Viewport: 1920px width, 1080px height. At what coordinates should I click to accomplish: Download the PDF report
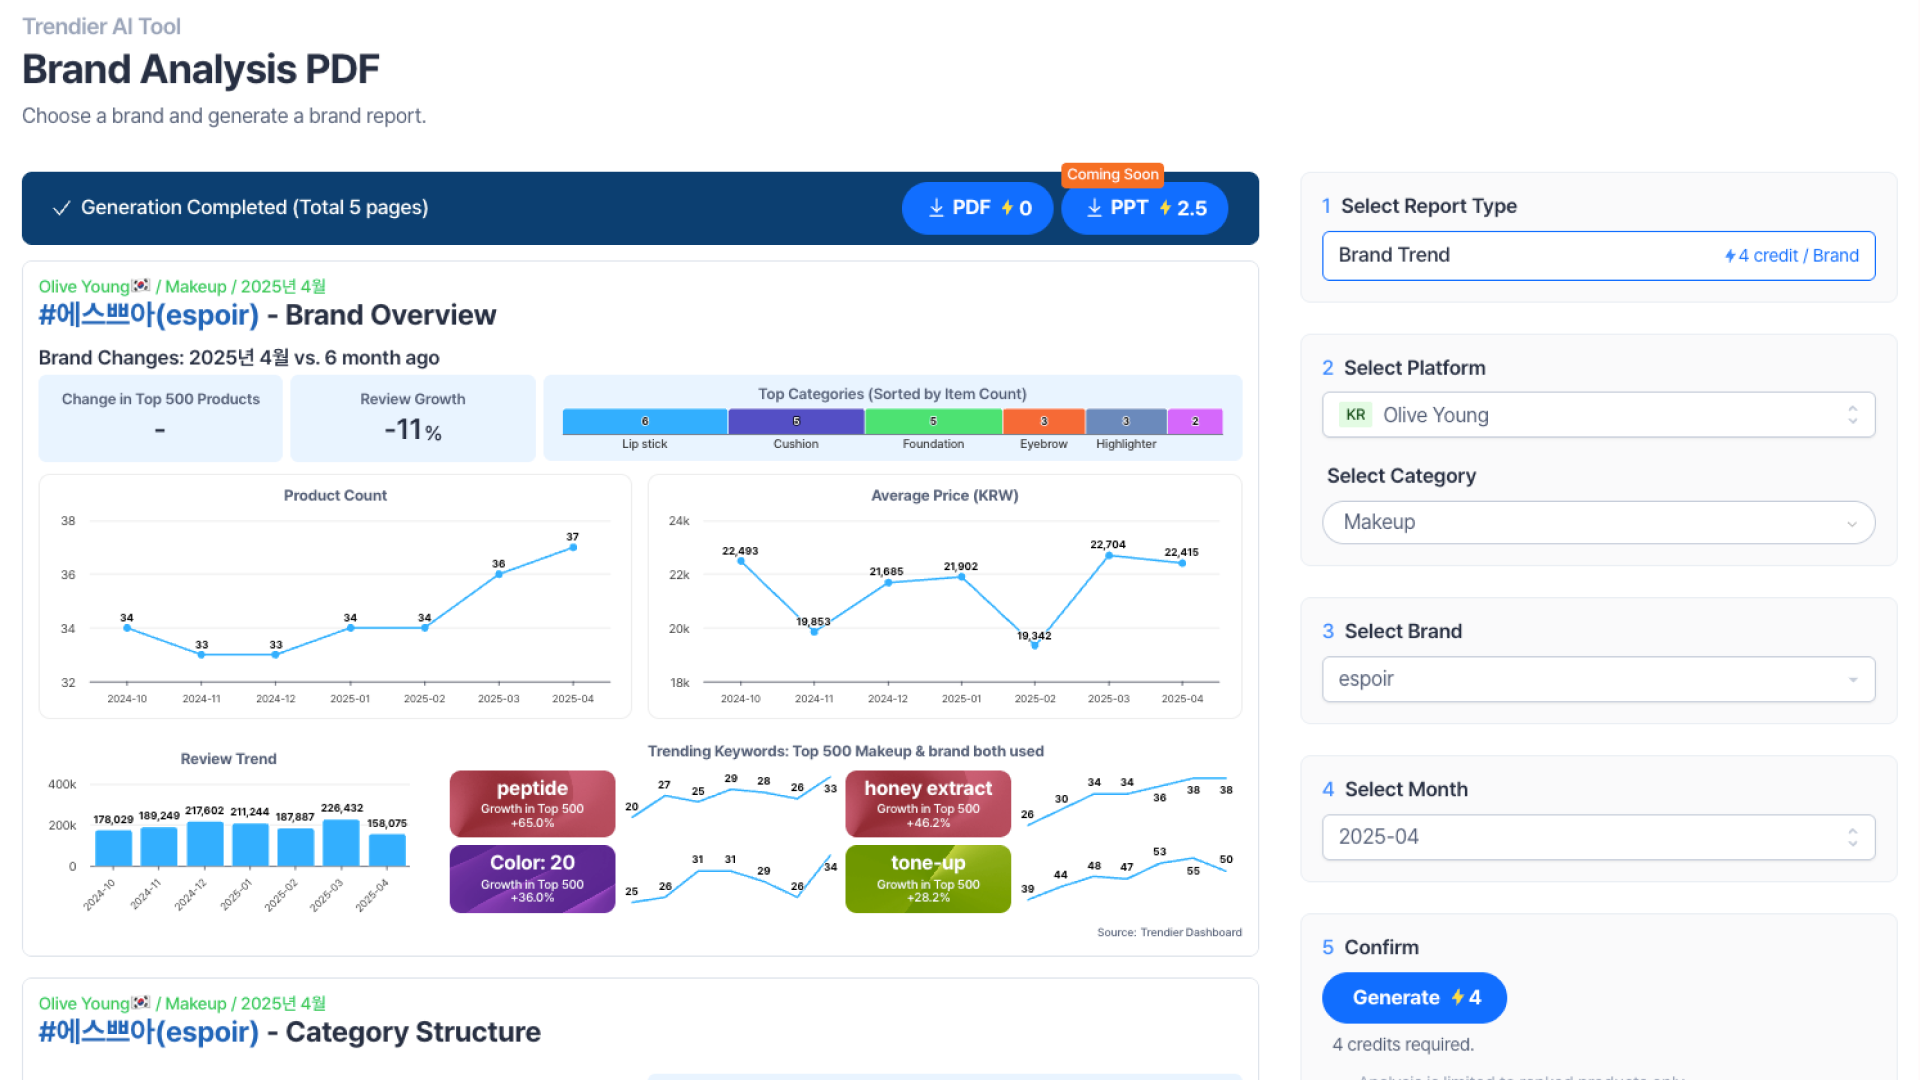977,208
